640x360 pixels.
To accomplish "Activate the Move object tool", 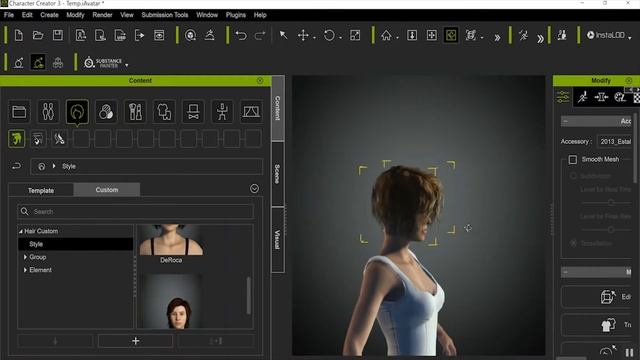I will pos(303,36).
